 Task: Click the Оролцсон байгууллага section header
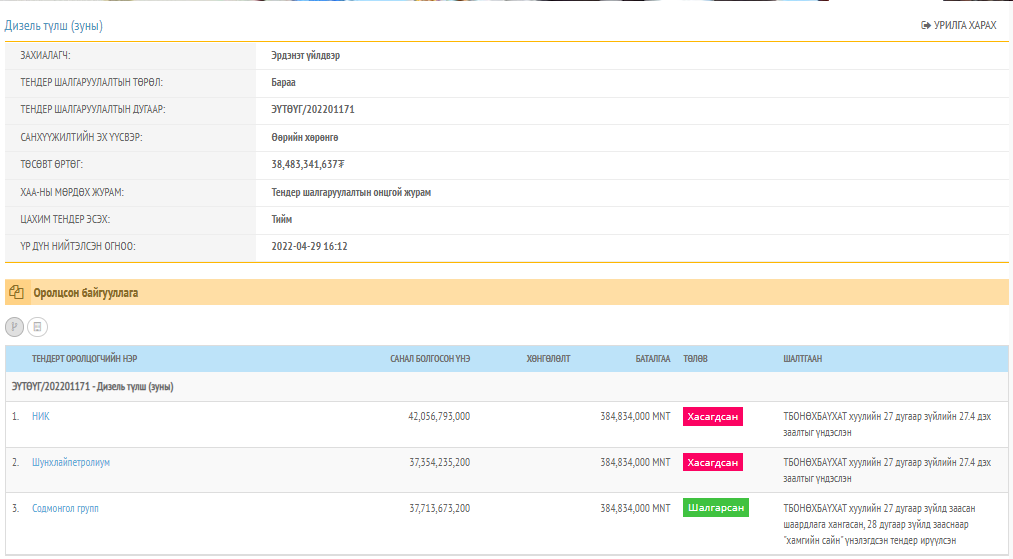[85, 293]
